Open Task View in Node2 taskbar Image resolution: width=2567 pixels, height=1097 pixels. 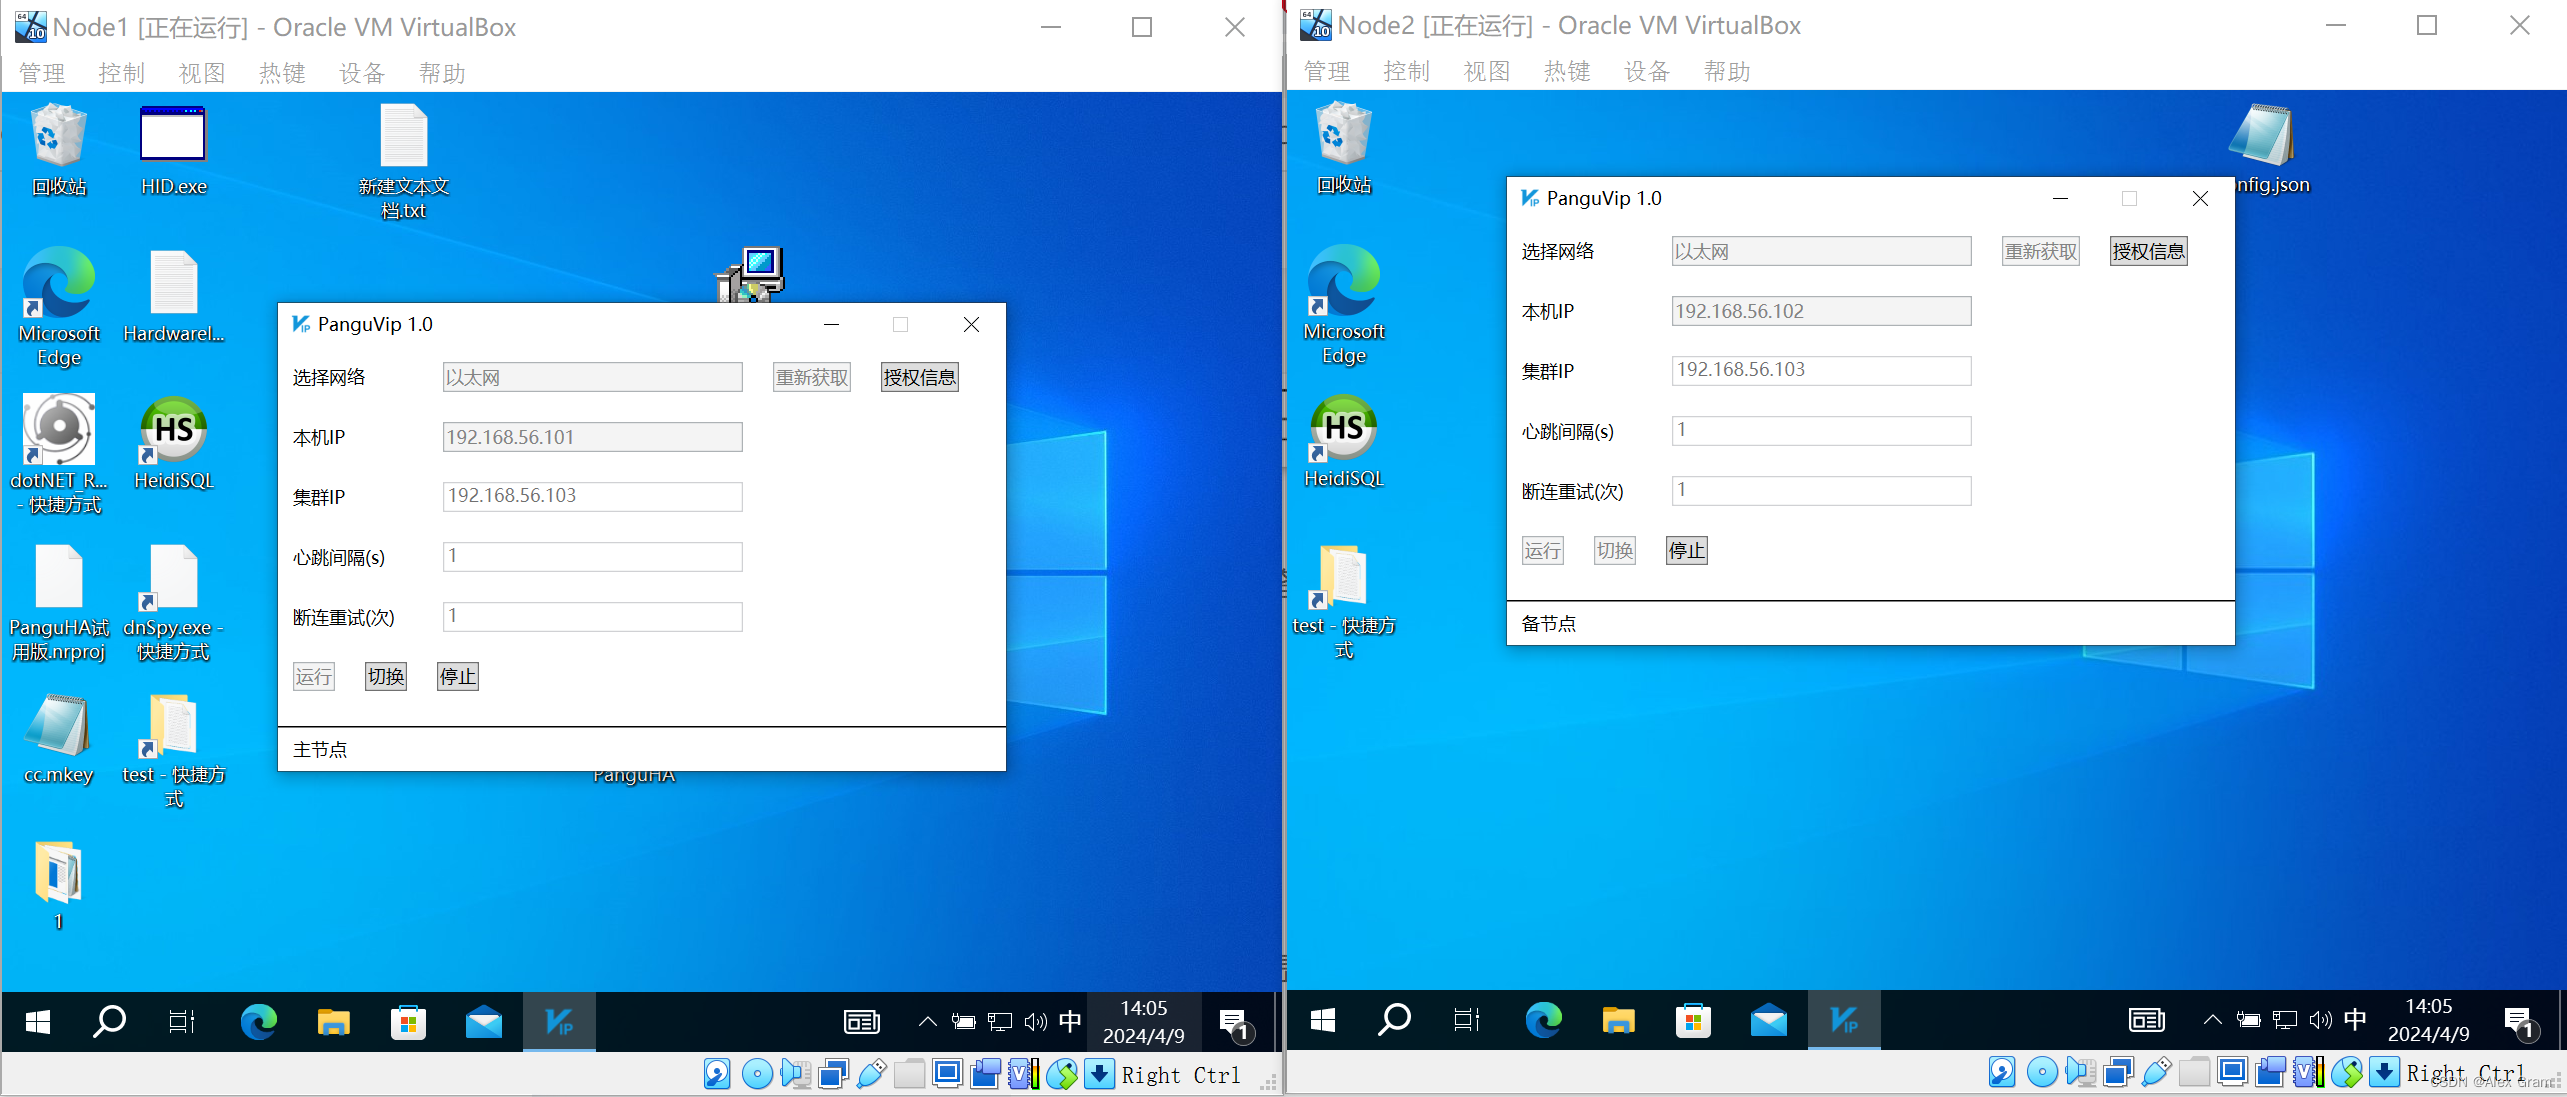[1467, 1019]
